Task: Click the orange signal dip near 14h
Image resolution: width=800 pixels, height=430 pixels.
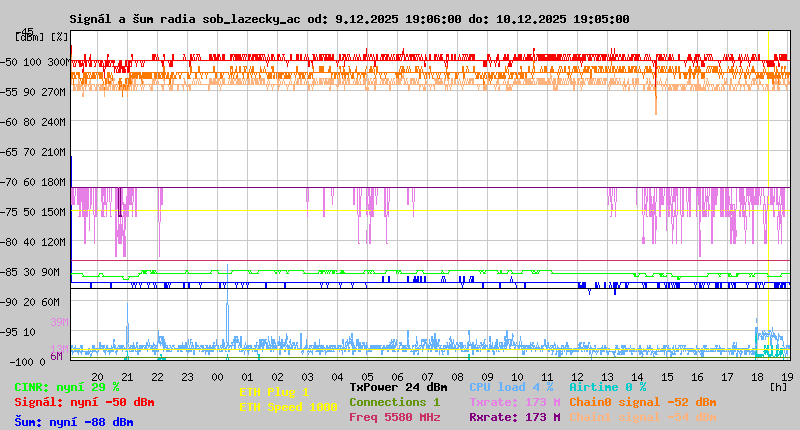Action: click(656, 102)
